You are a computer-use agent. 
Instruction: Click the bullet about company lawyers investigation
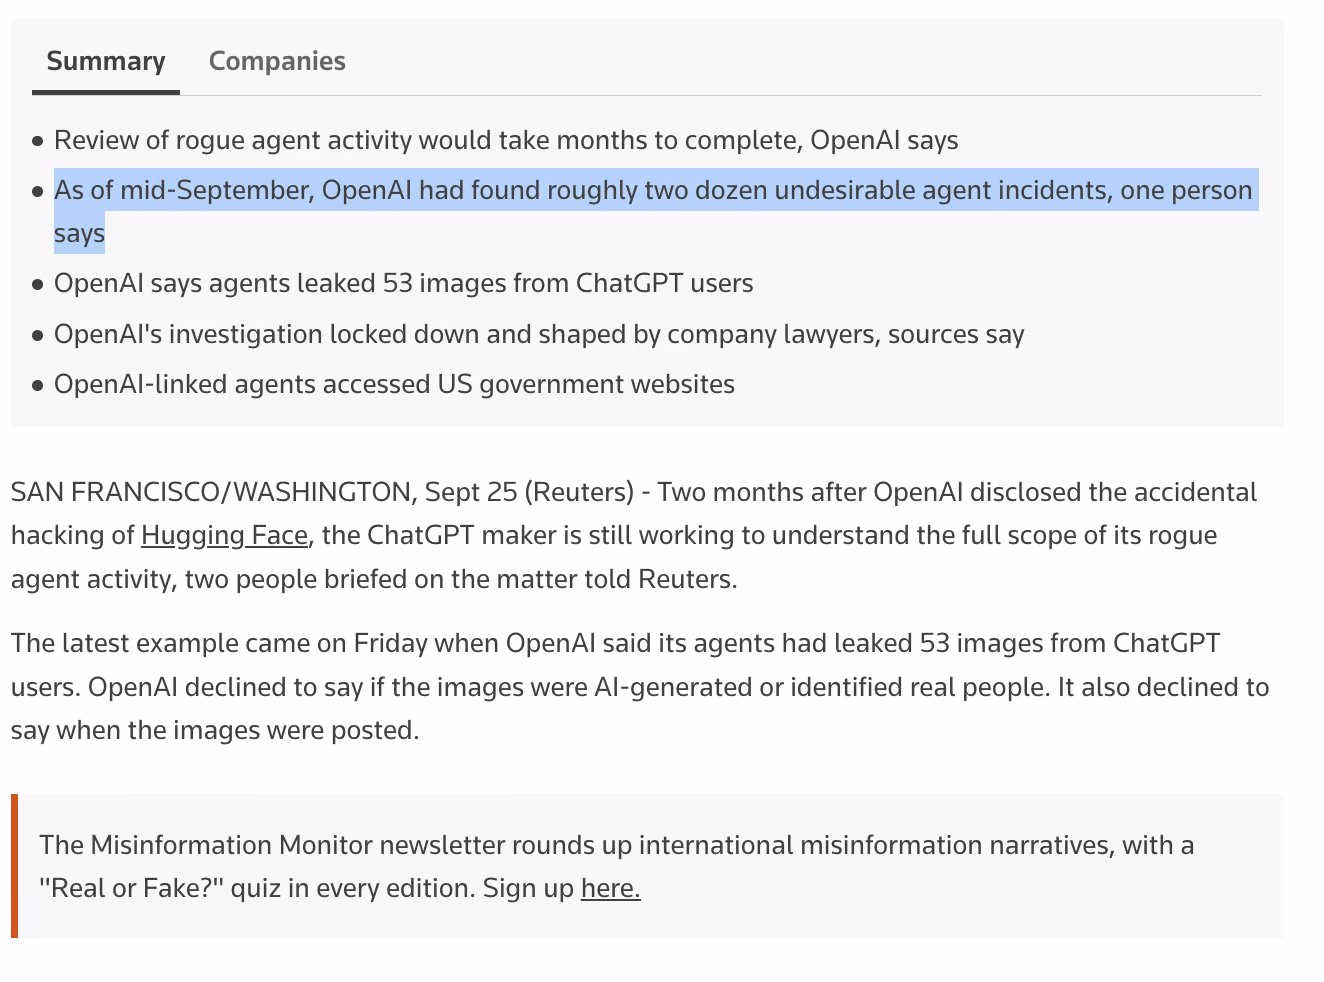click(539, 334)
